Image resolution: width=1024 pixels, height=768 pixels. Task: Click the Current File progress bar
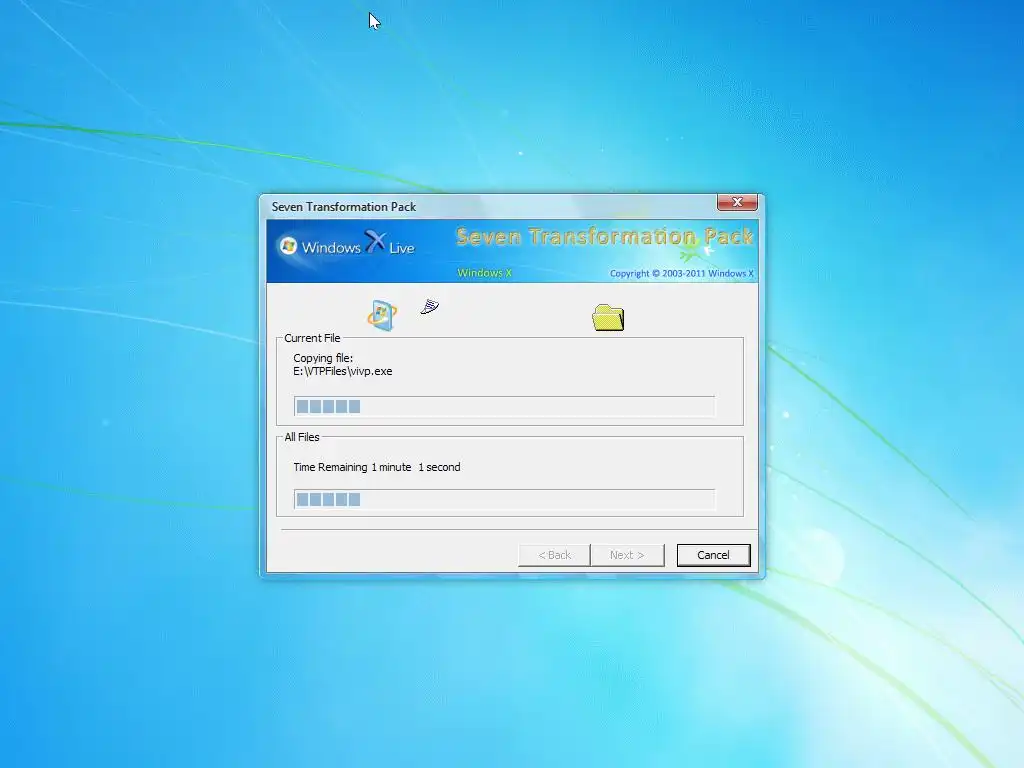click(504, 406)
